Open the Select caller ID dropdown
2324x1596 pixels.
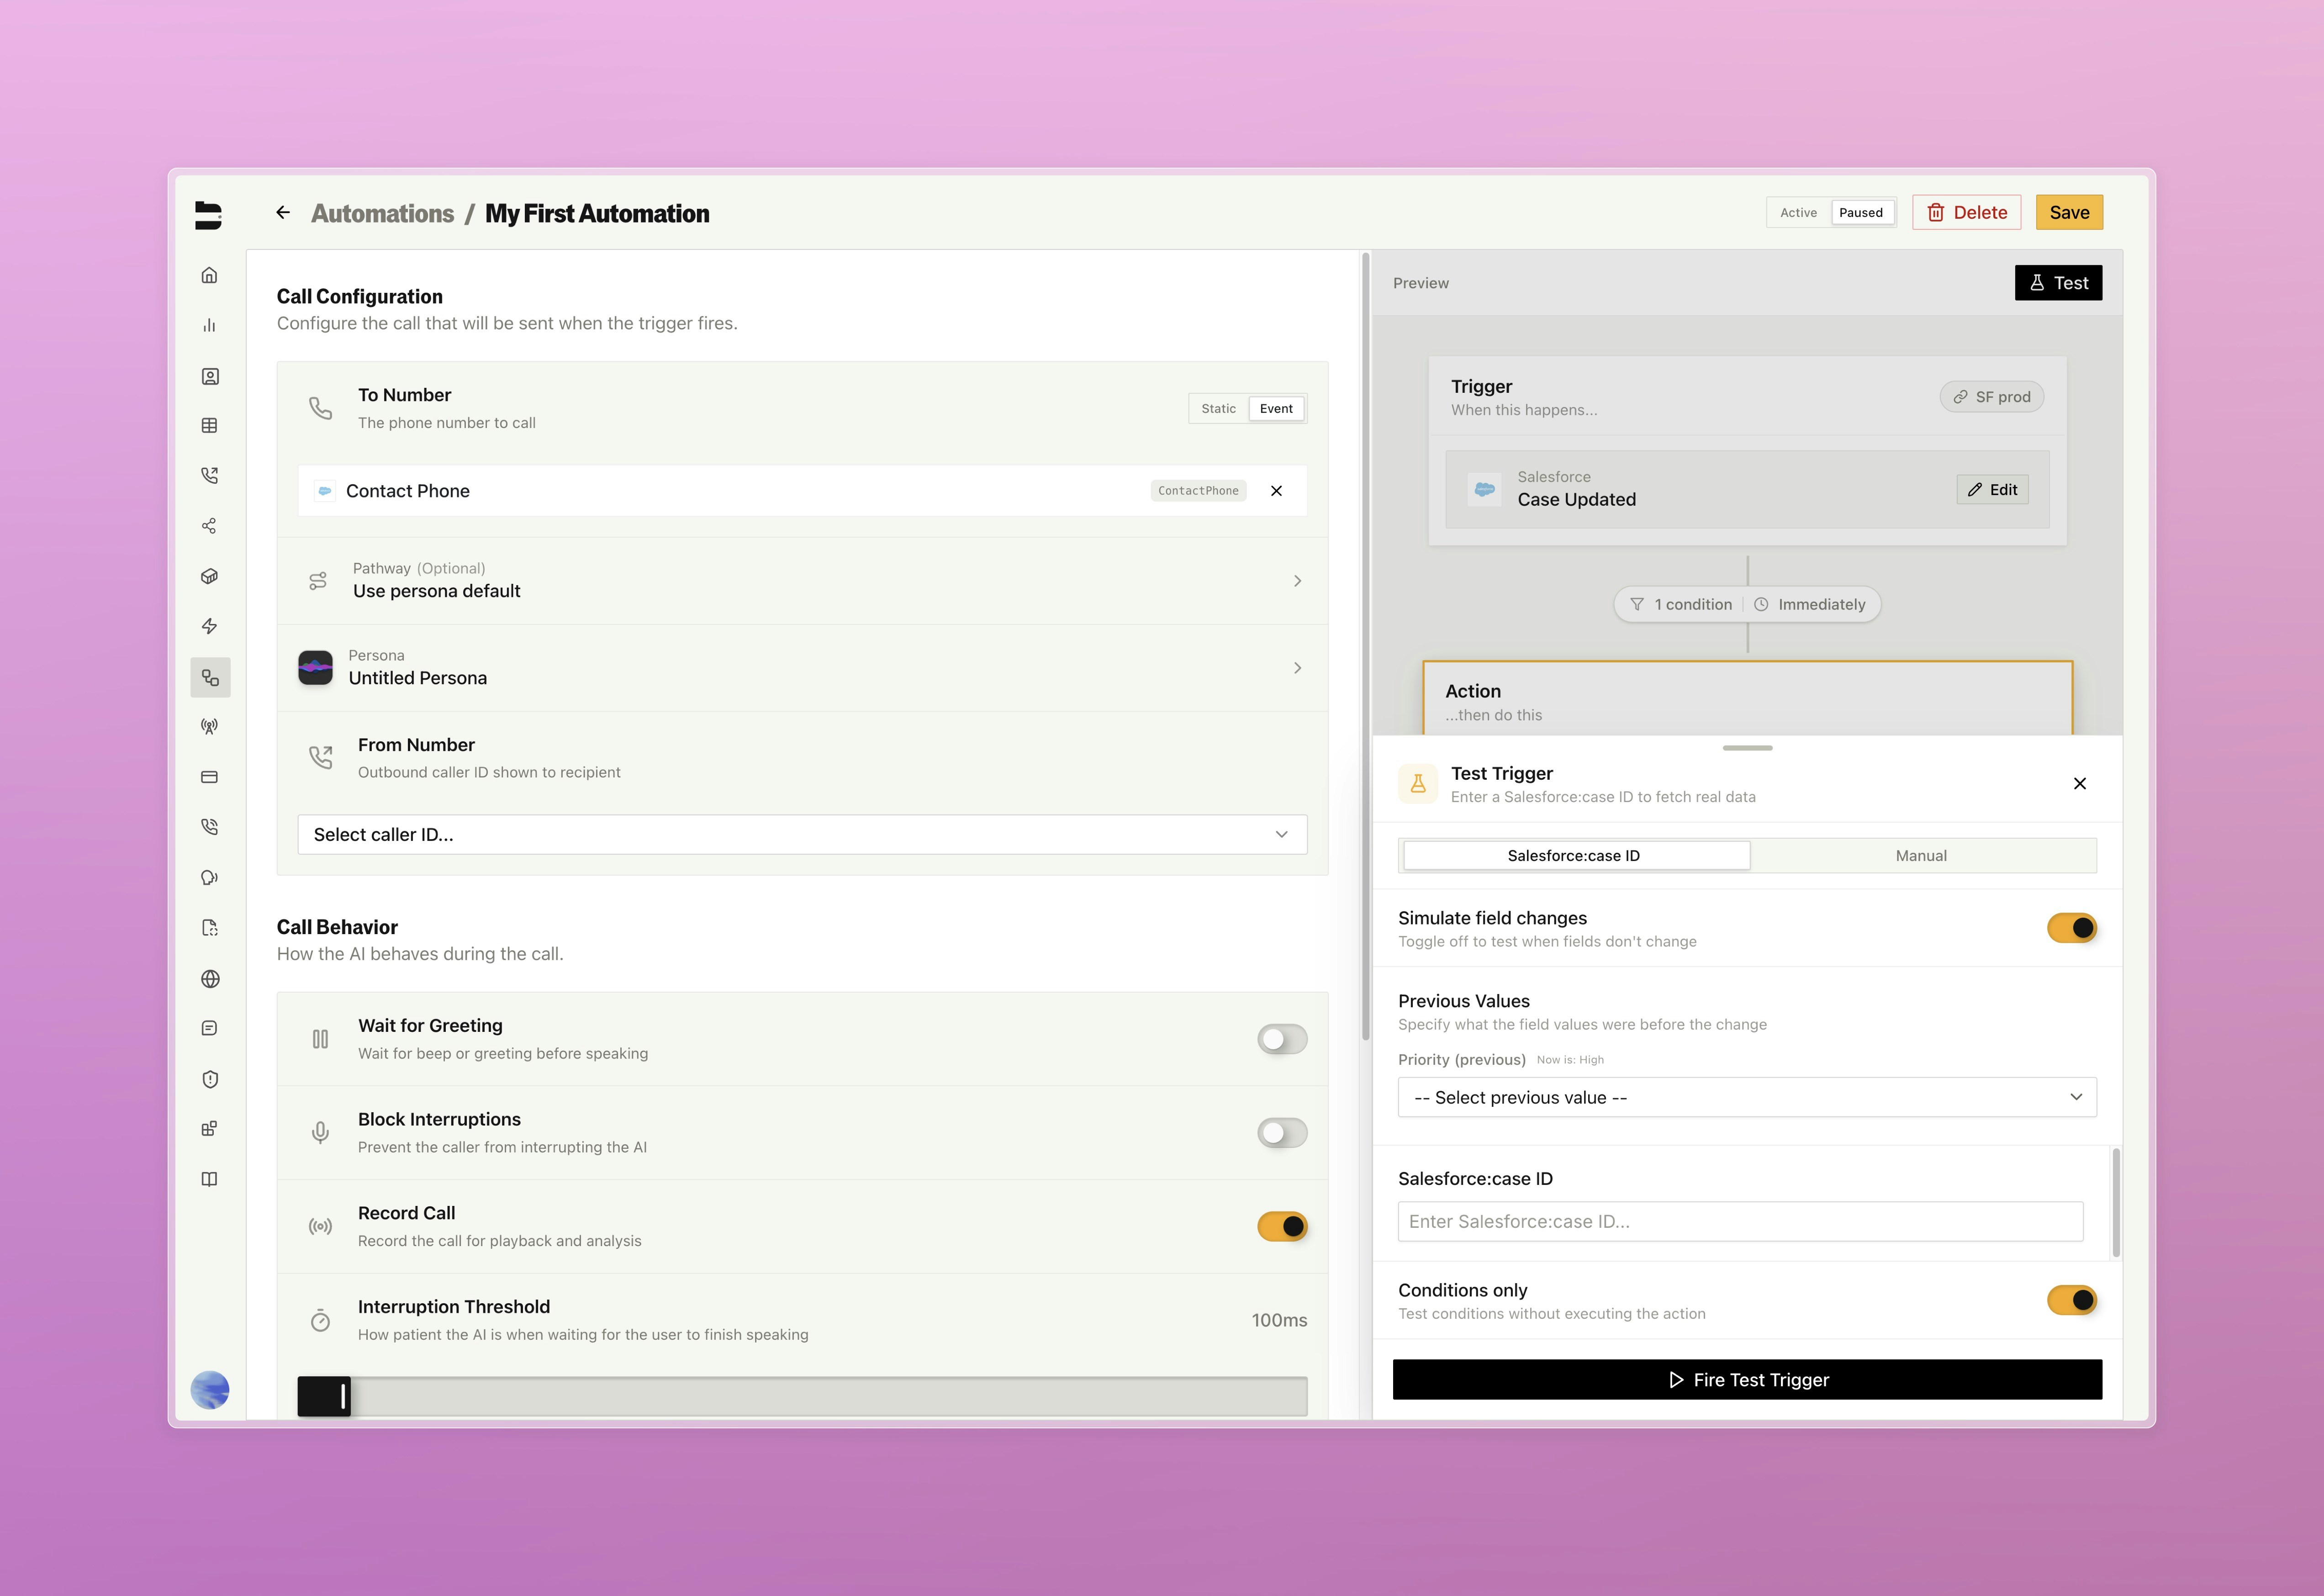tap(801, 835)
